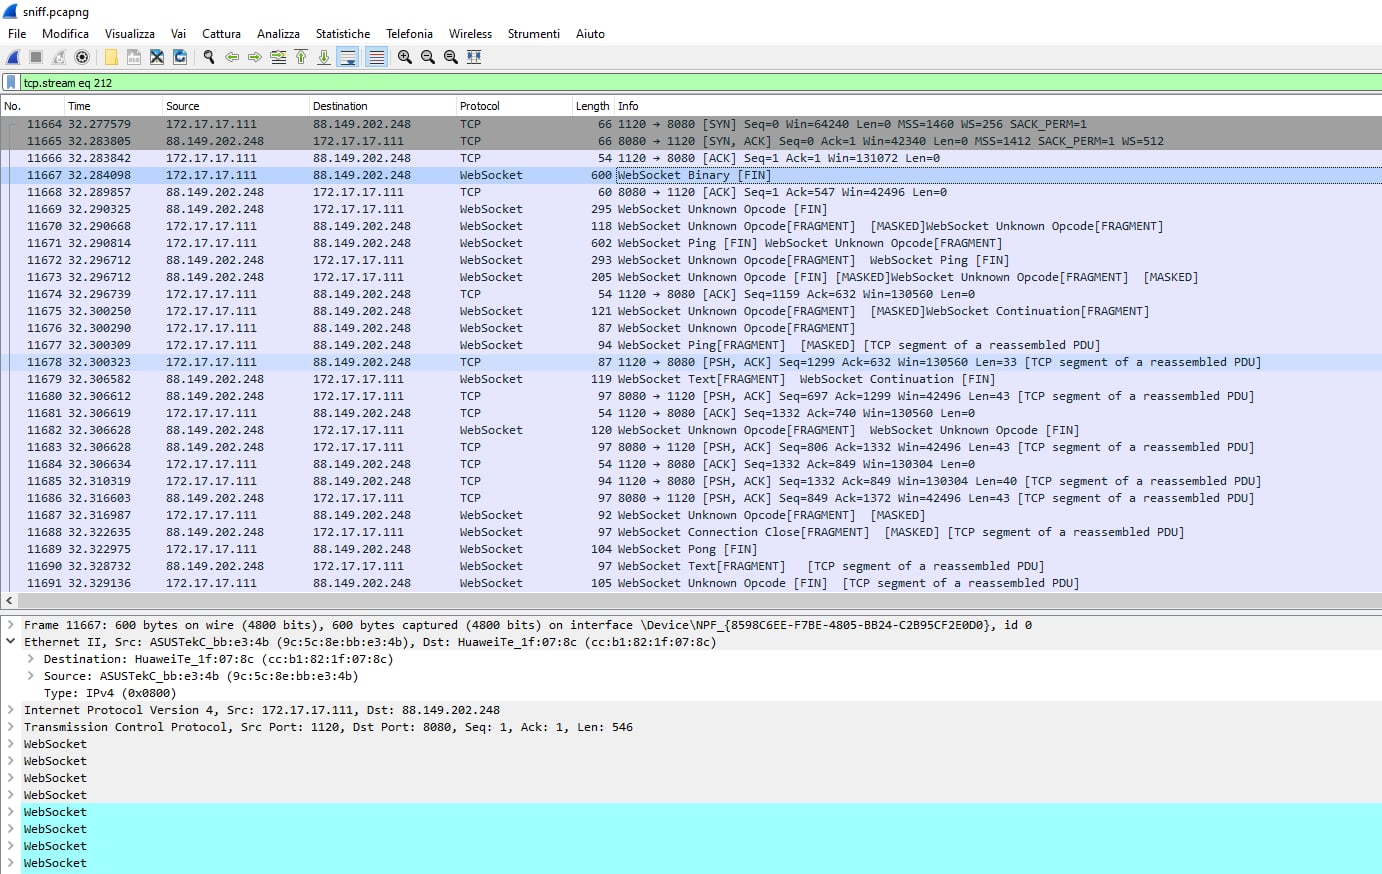Select packet 11688 Connection Close row
The width and height of the screenshot is (1382, 874).
click(691, 532)
